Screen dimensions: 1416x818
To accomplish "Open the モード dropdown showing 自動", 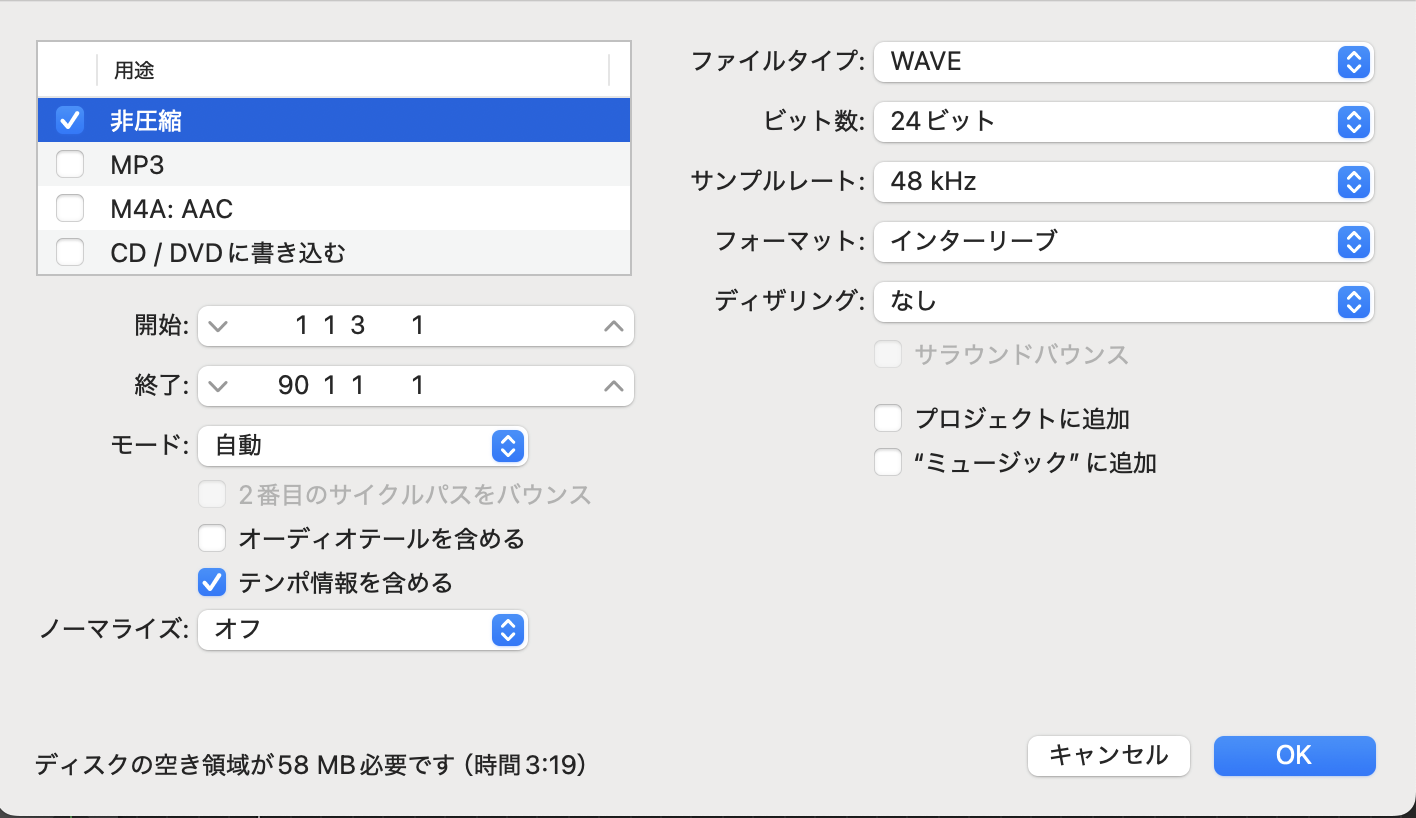I will [x=363, y=446].
